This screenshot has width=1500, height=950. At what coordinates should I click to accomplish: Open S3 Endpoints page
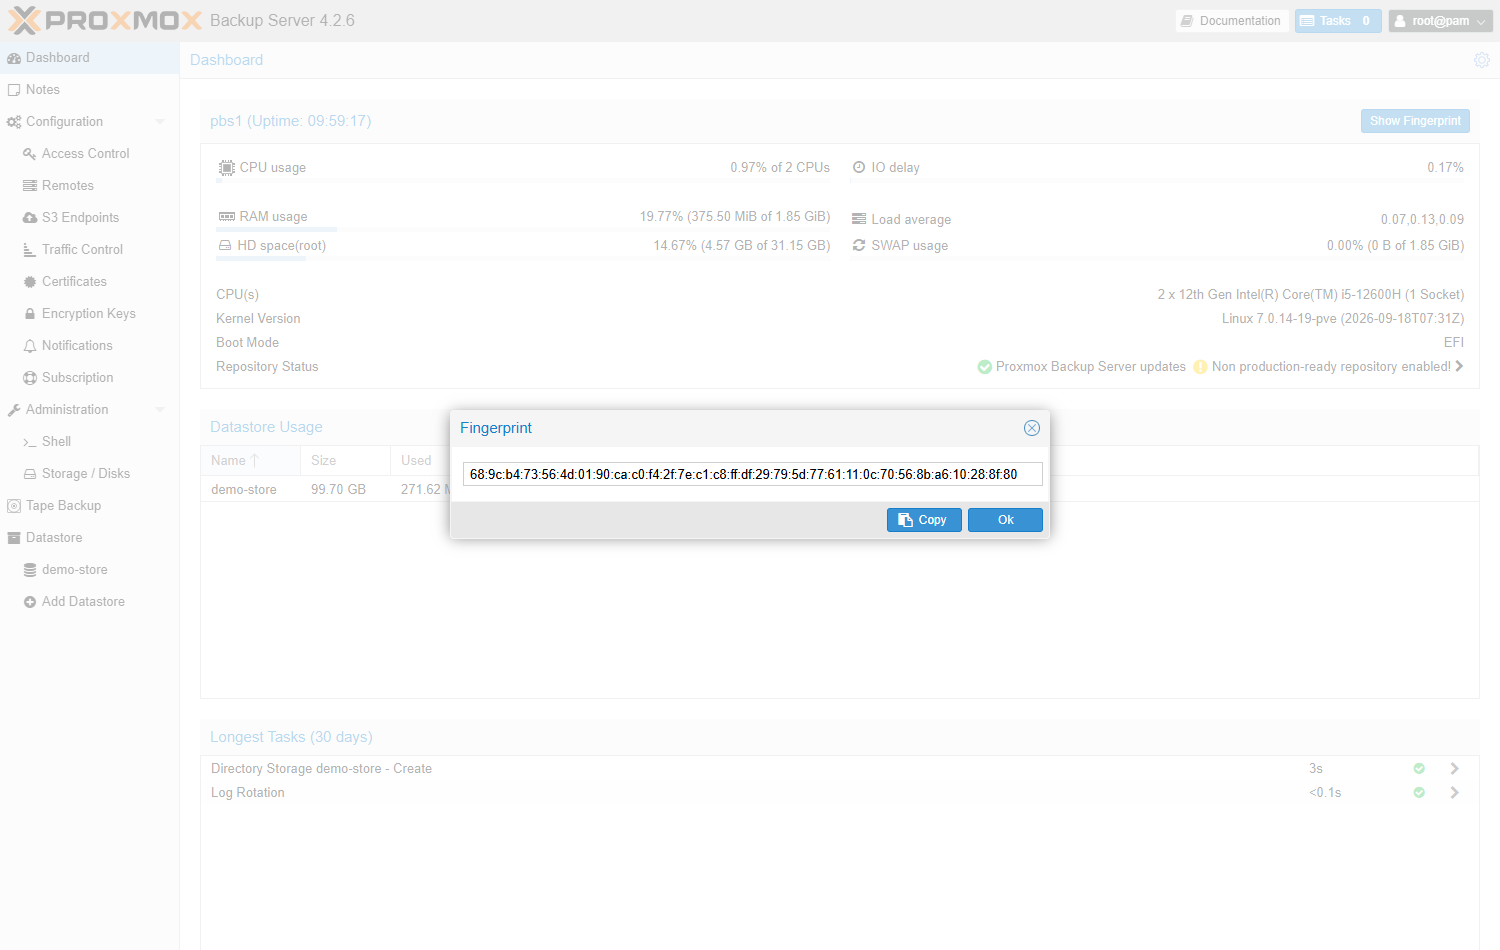(89, 218)
